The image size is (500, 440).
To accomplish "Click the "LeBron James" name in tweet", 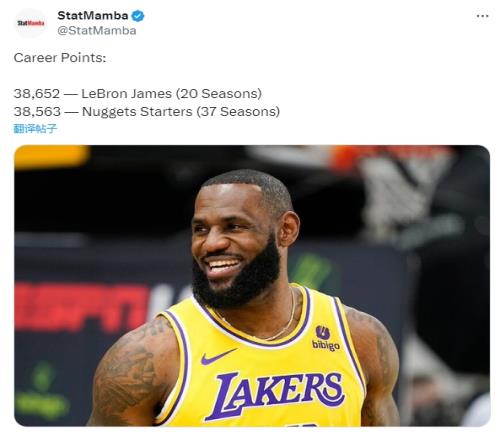I will [126, 94].
